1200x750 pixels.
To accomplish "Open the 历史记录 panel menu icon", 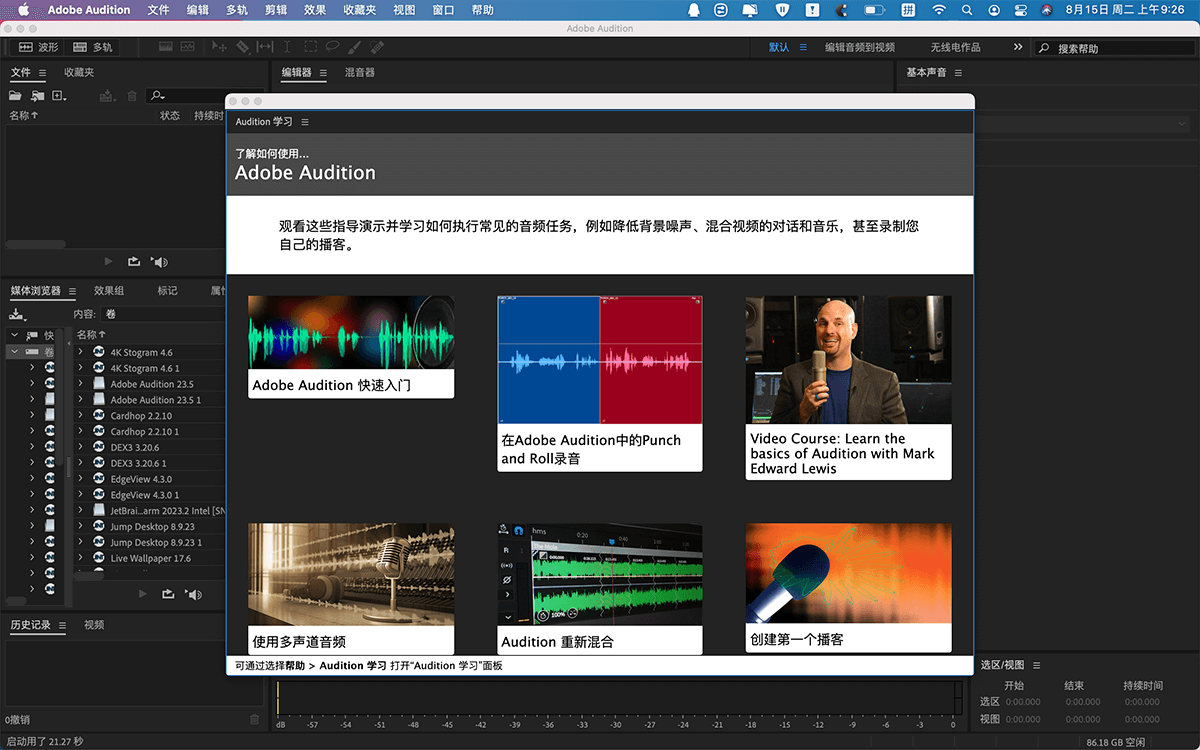I will 62,625.
